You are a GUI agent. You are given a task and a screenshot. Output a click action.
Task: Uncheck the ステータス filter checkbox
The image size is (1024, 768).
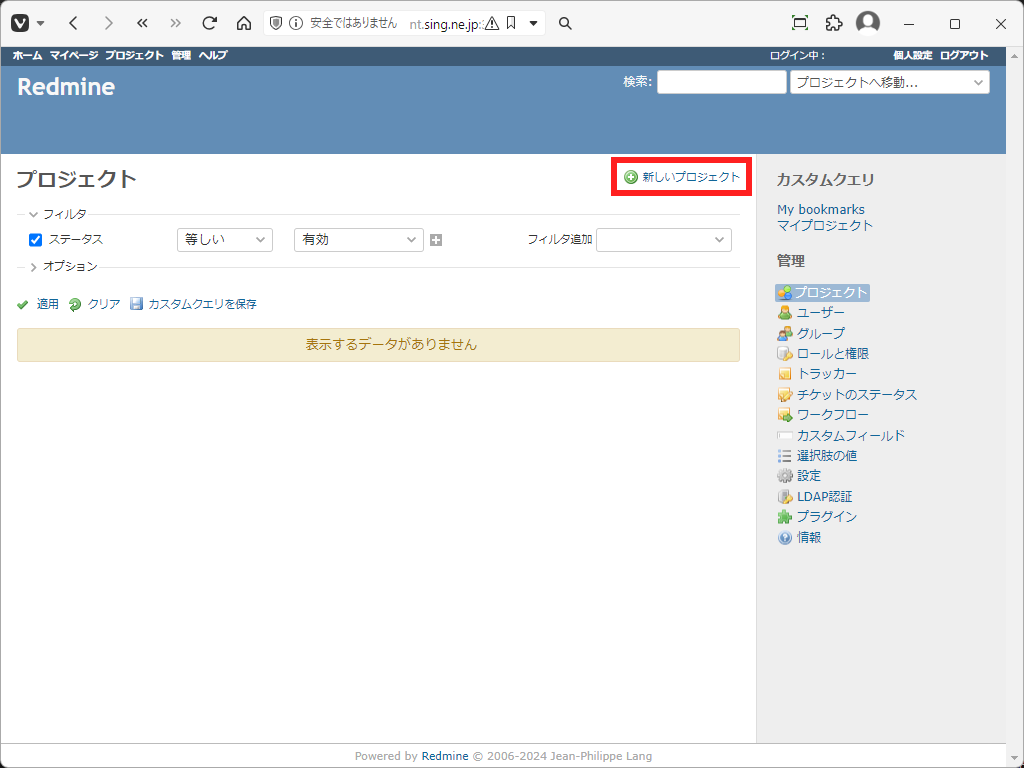(x=35, y=240)
